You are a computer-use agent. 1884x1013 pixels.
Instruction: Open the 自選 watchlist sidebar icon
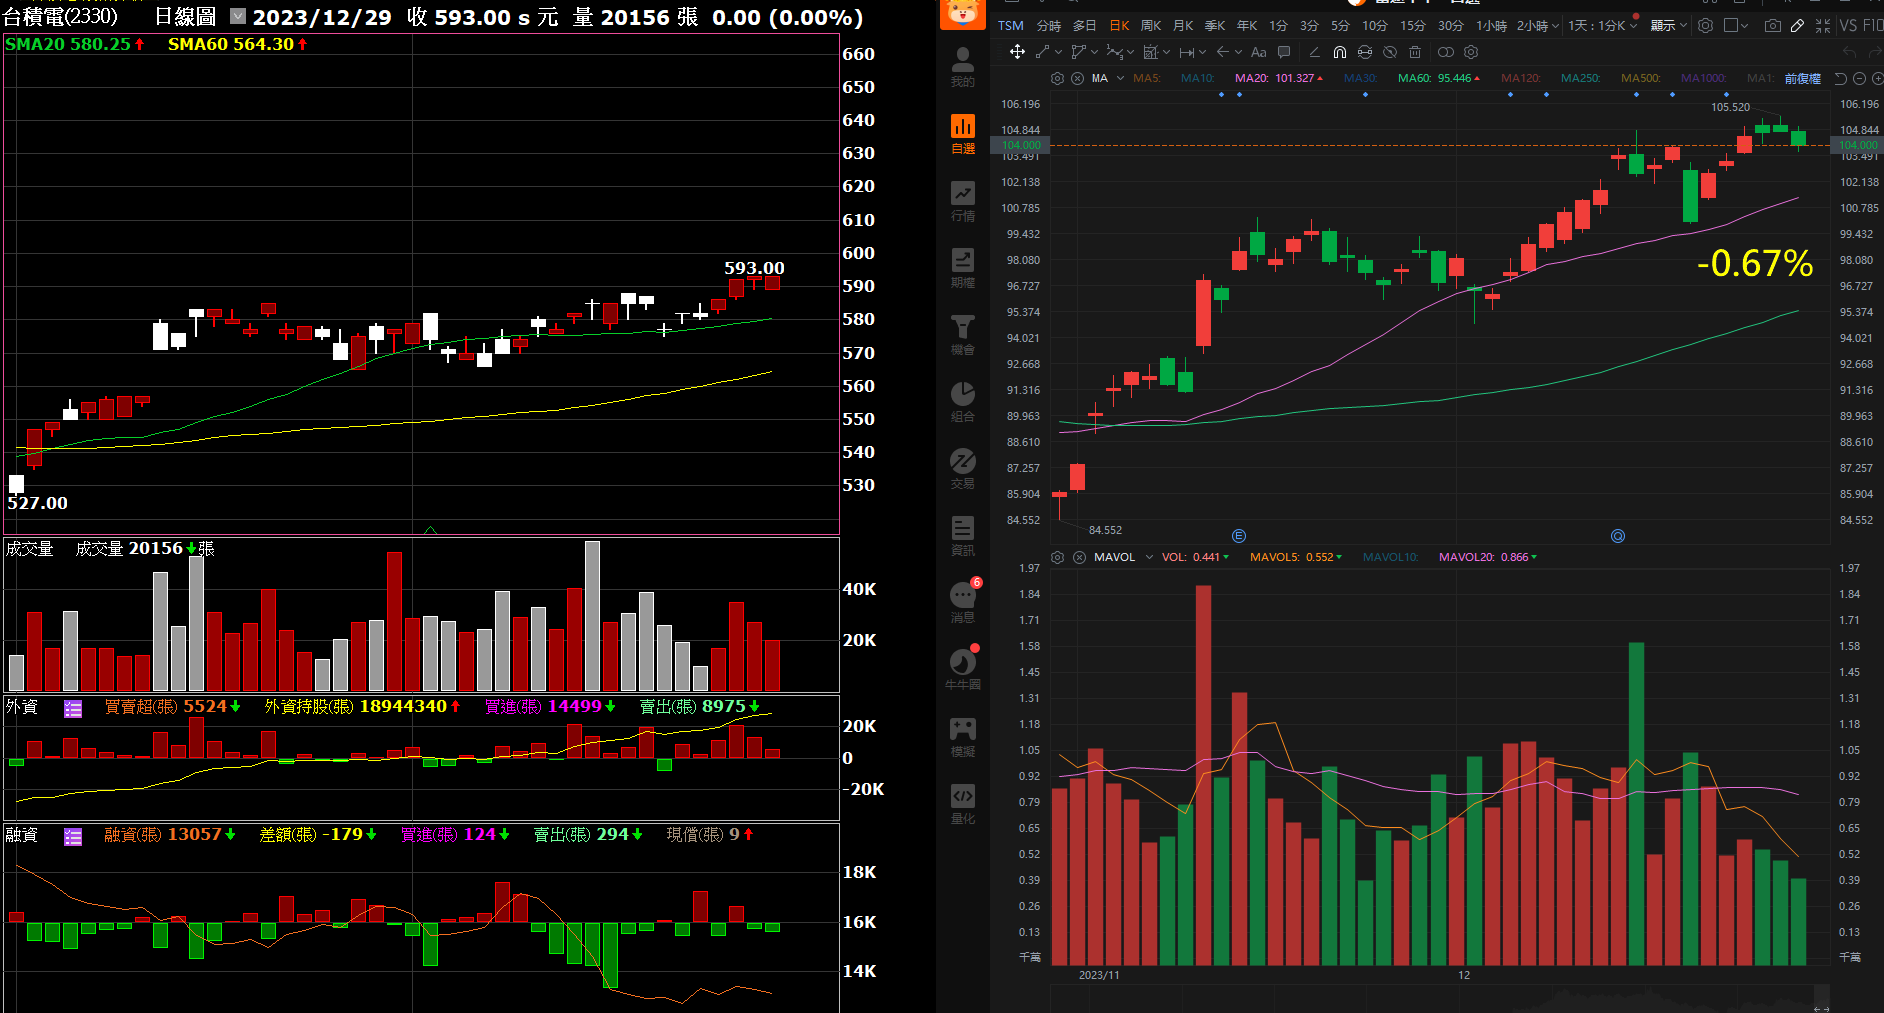click(963, 134)
